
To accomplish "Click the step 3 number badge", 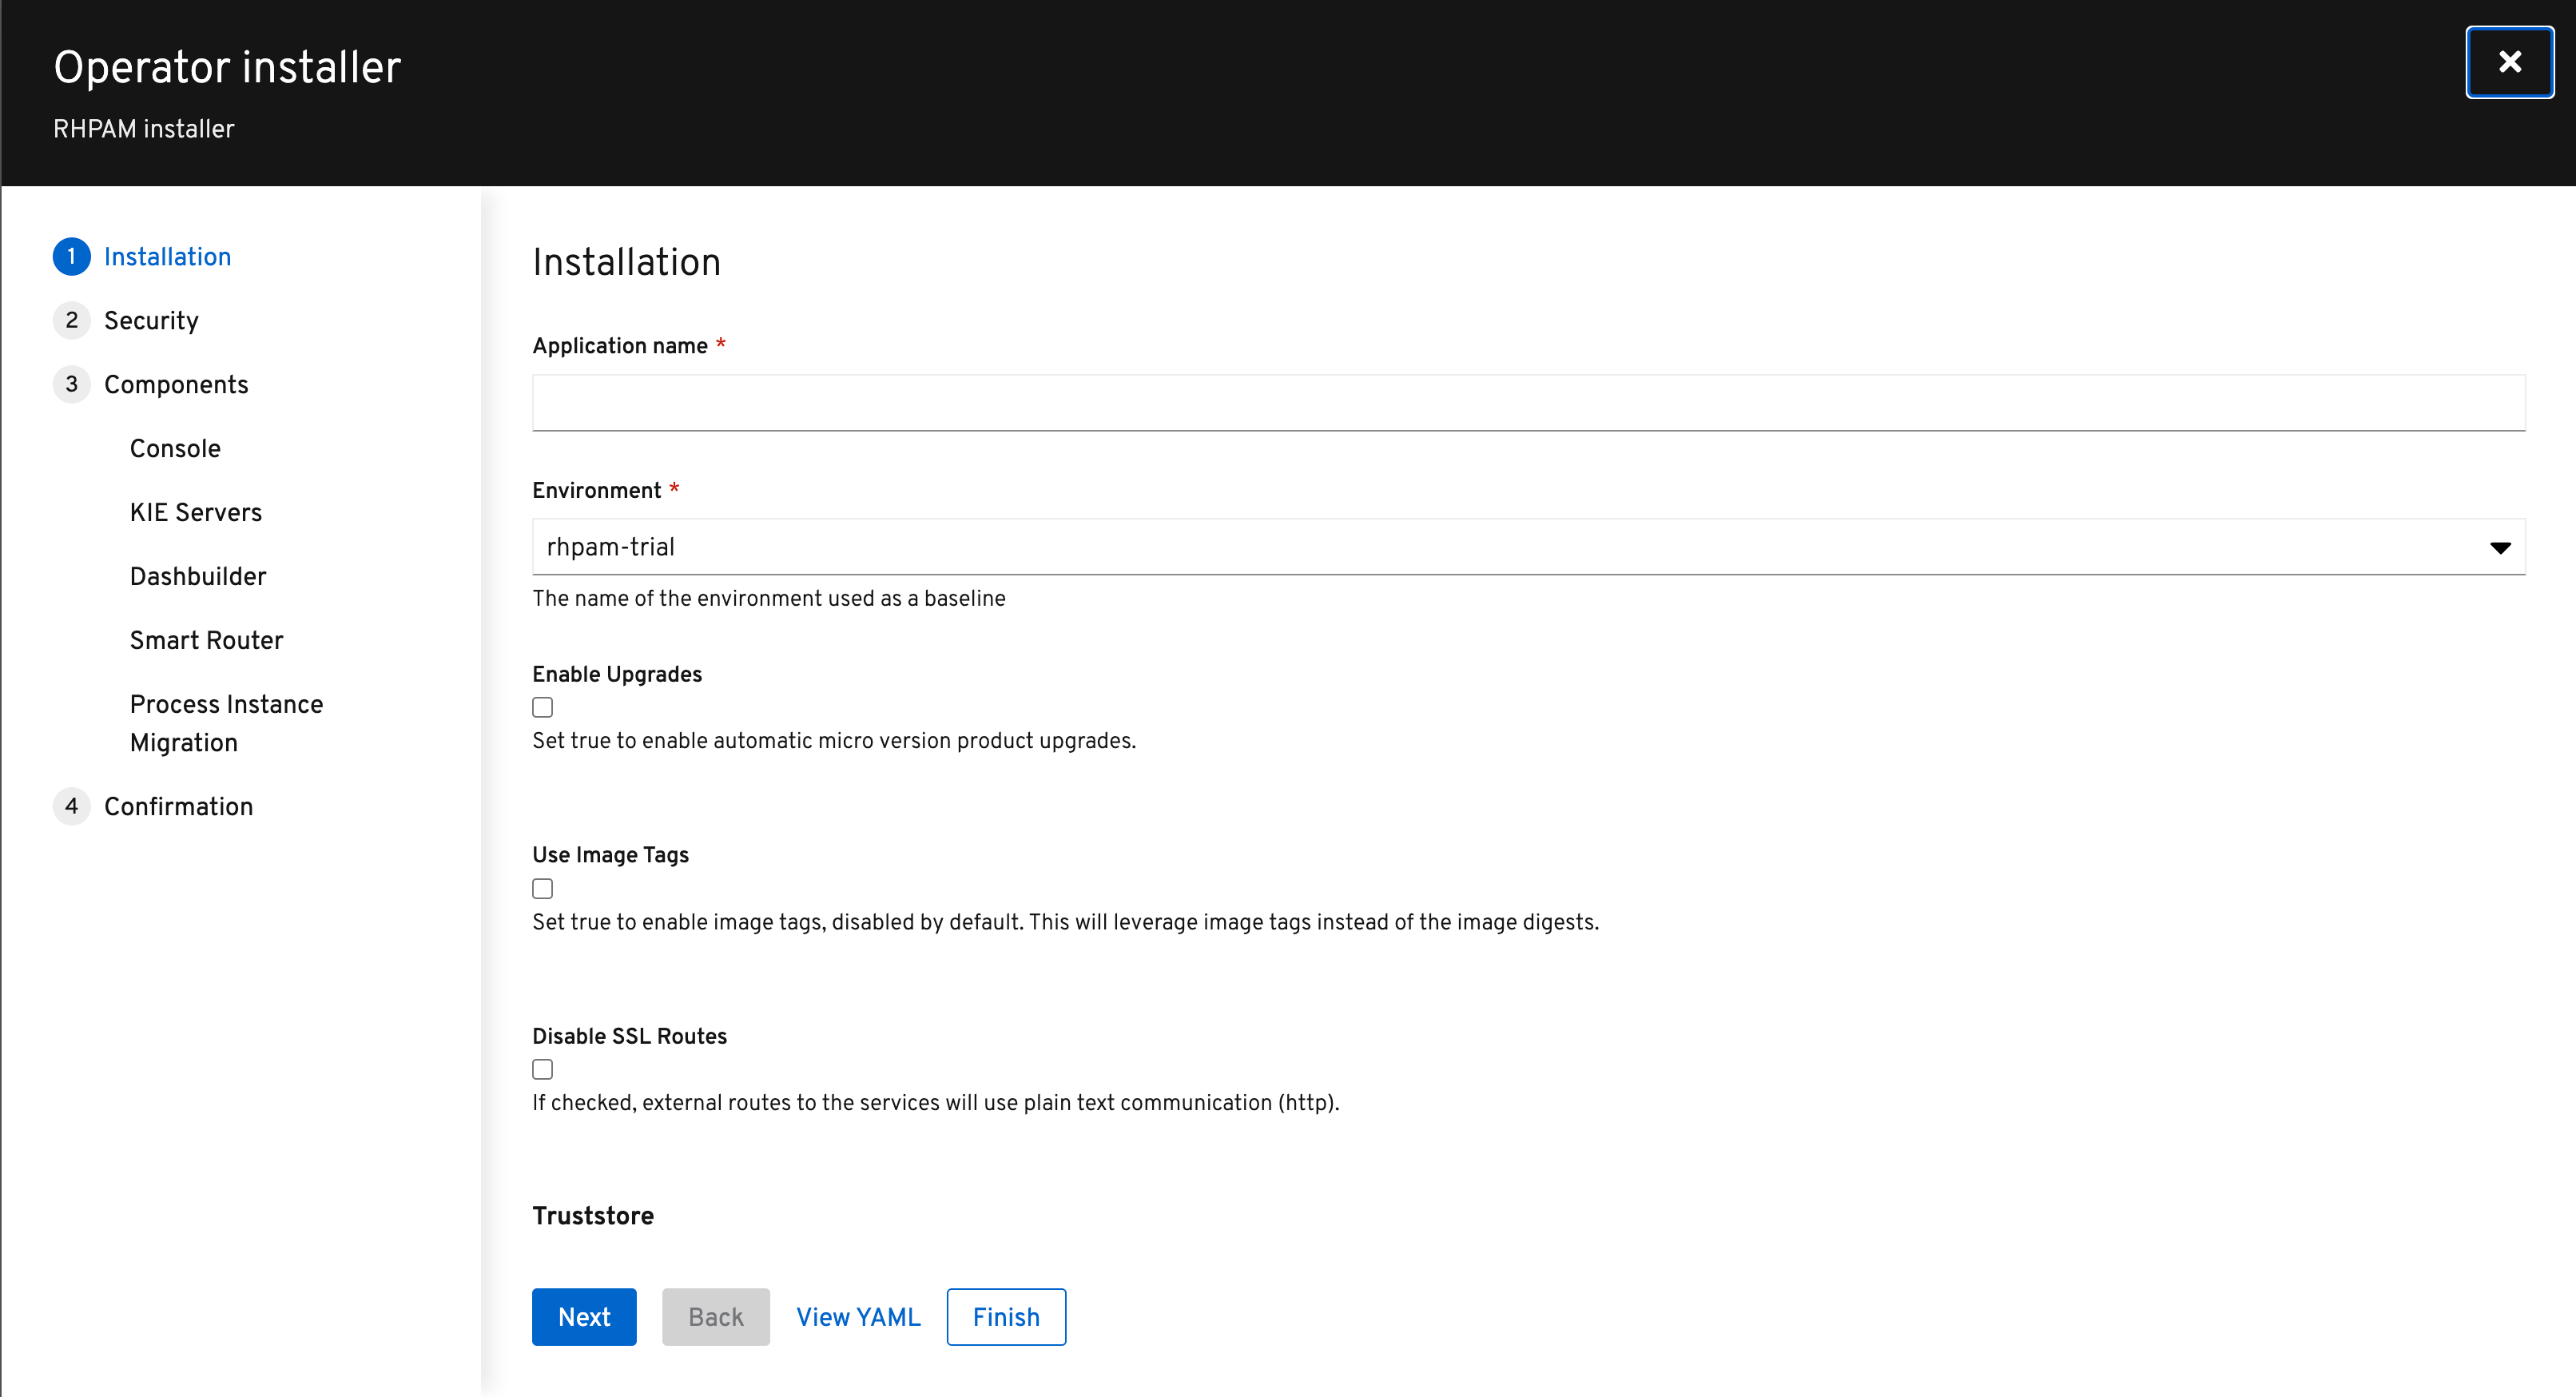I will pos(71,385).
